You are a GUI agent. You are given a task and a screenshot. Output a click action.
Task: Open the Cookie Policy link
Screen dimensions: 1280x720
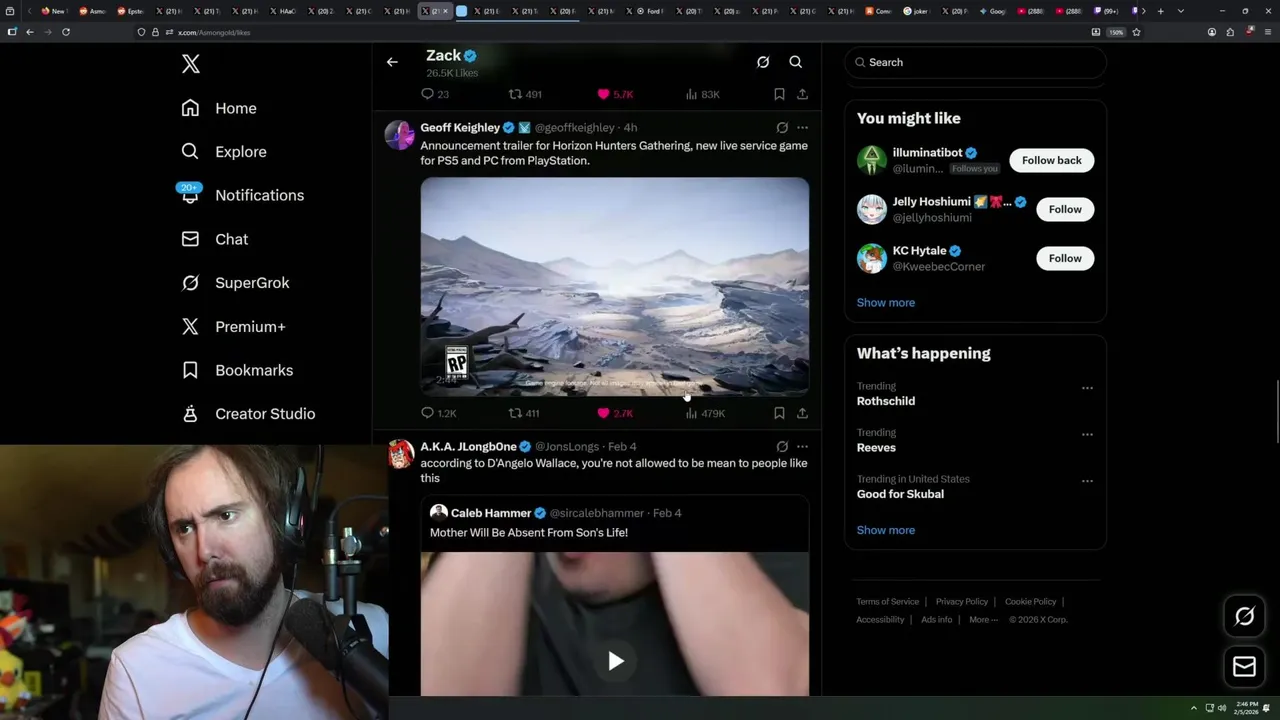coord(1030,601)
